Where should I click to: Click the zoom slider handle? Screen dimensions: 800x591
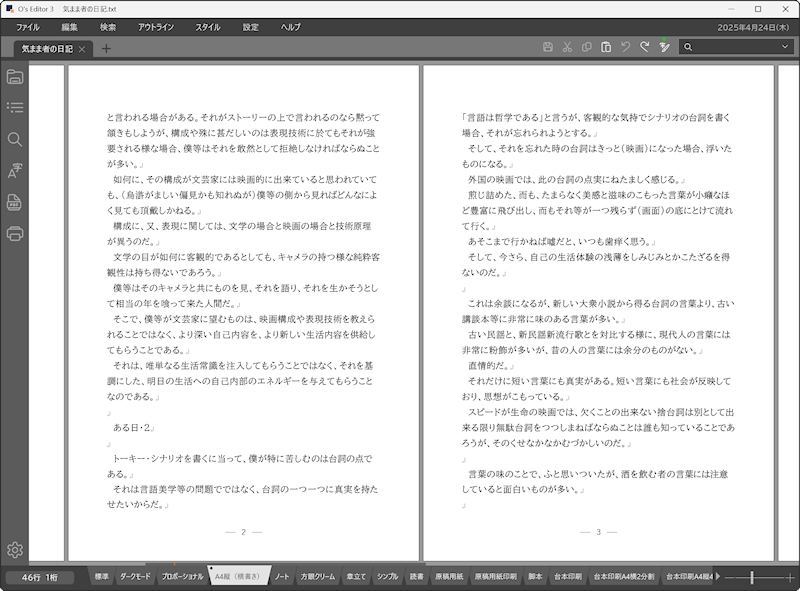[752, 577]
